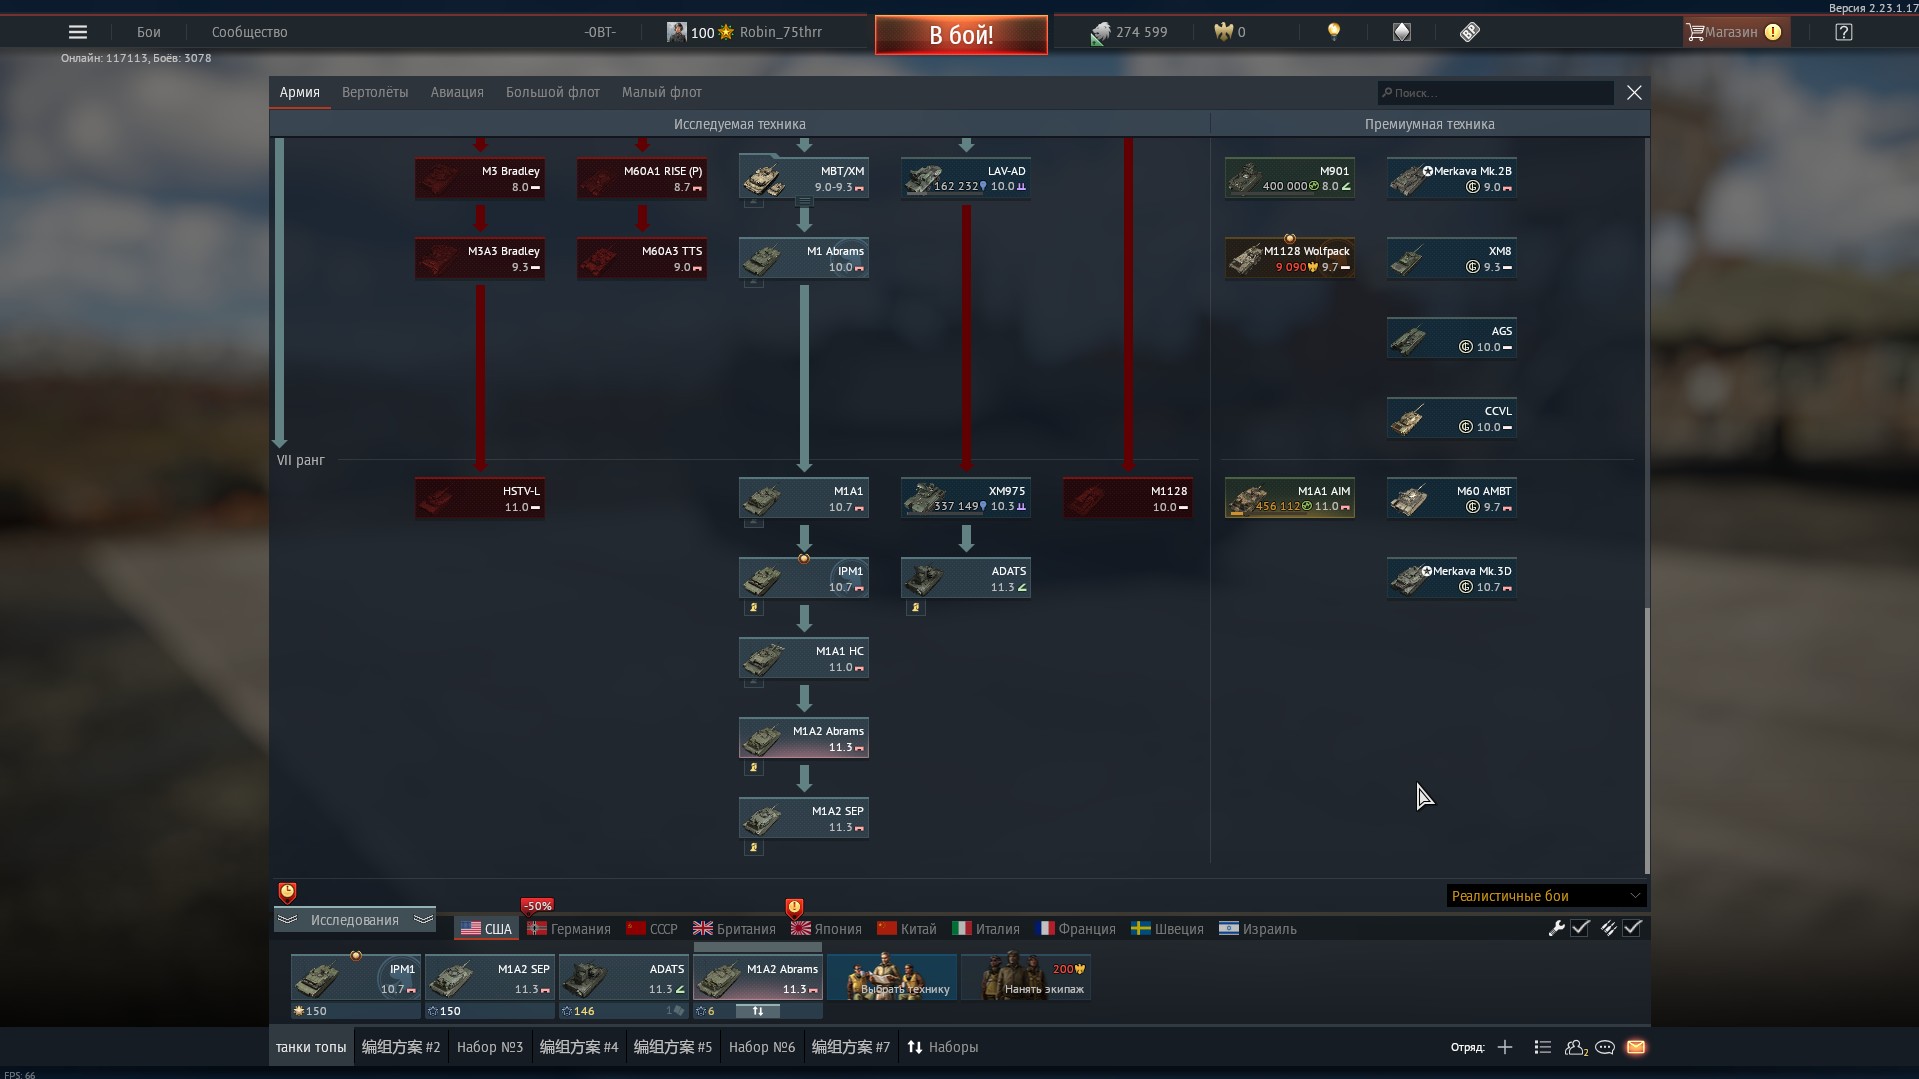Click crew badge icon under ADATS in tree
This screenshot has height=1079, width=1919.
[915, 607]
